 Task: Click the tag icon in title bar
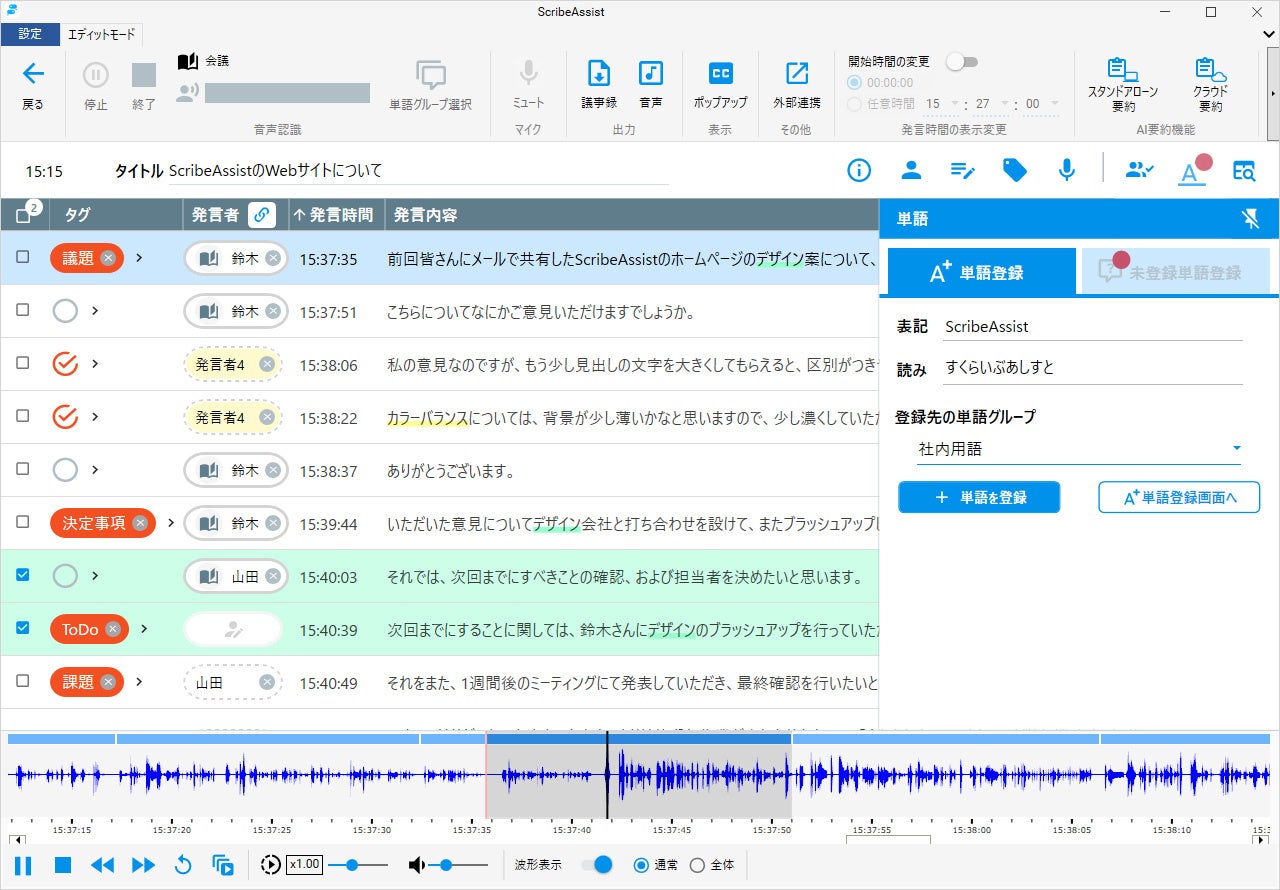[x=1015, y=171]
